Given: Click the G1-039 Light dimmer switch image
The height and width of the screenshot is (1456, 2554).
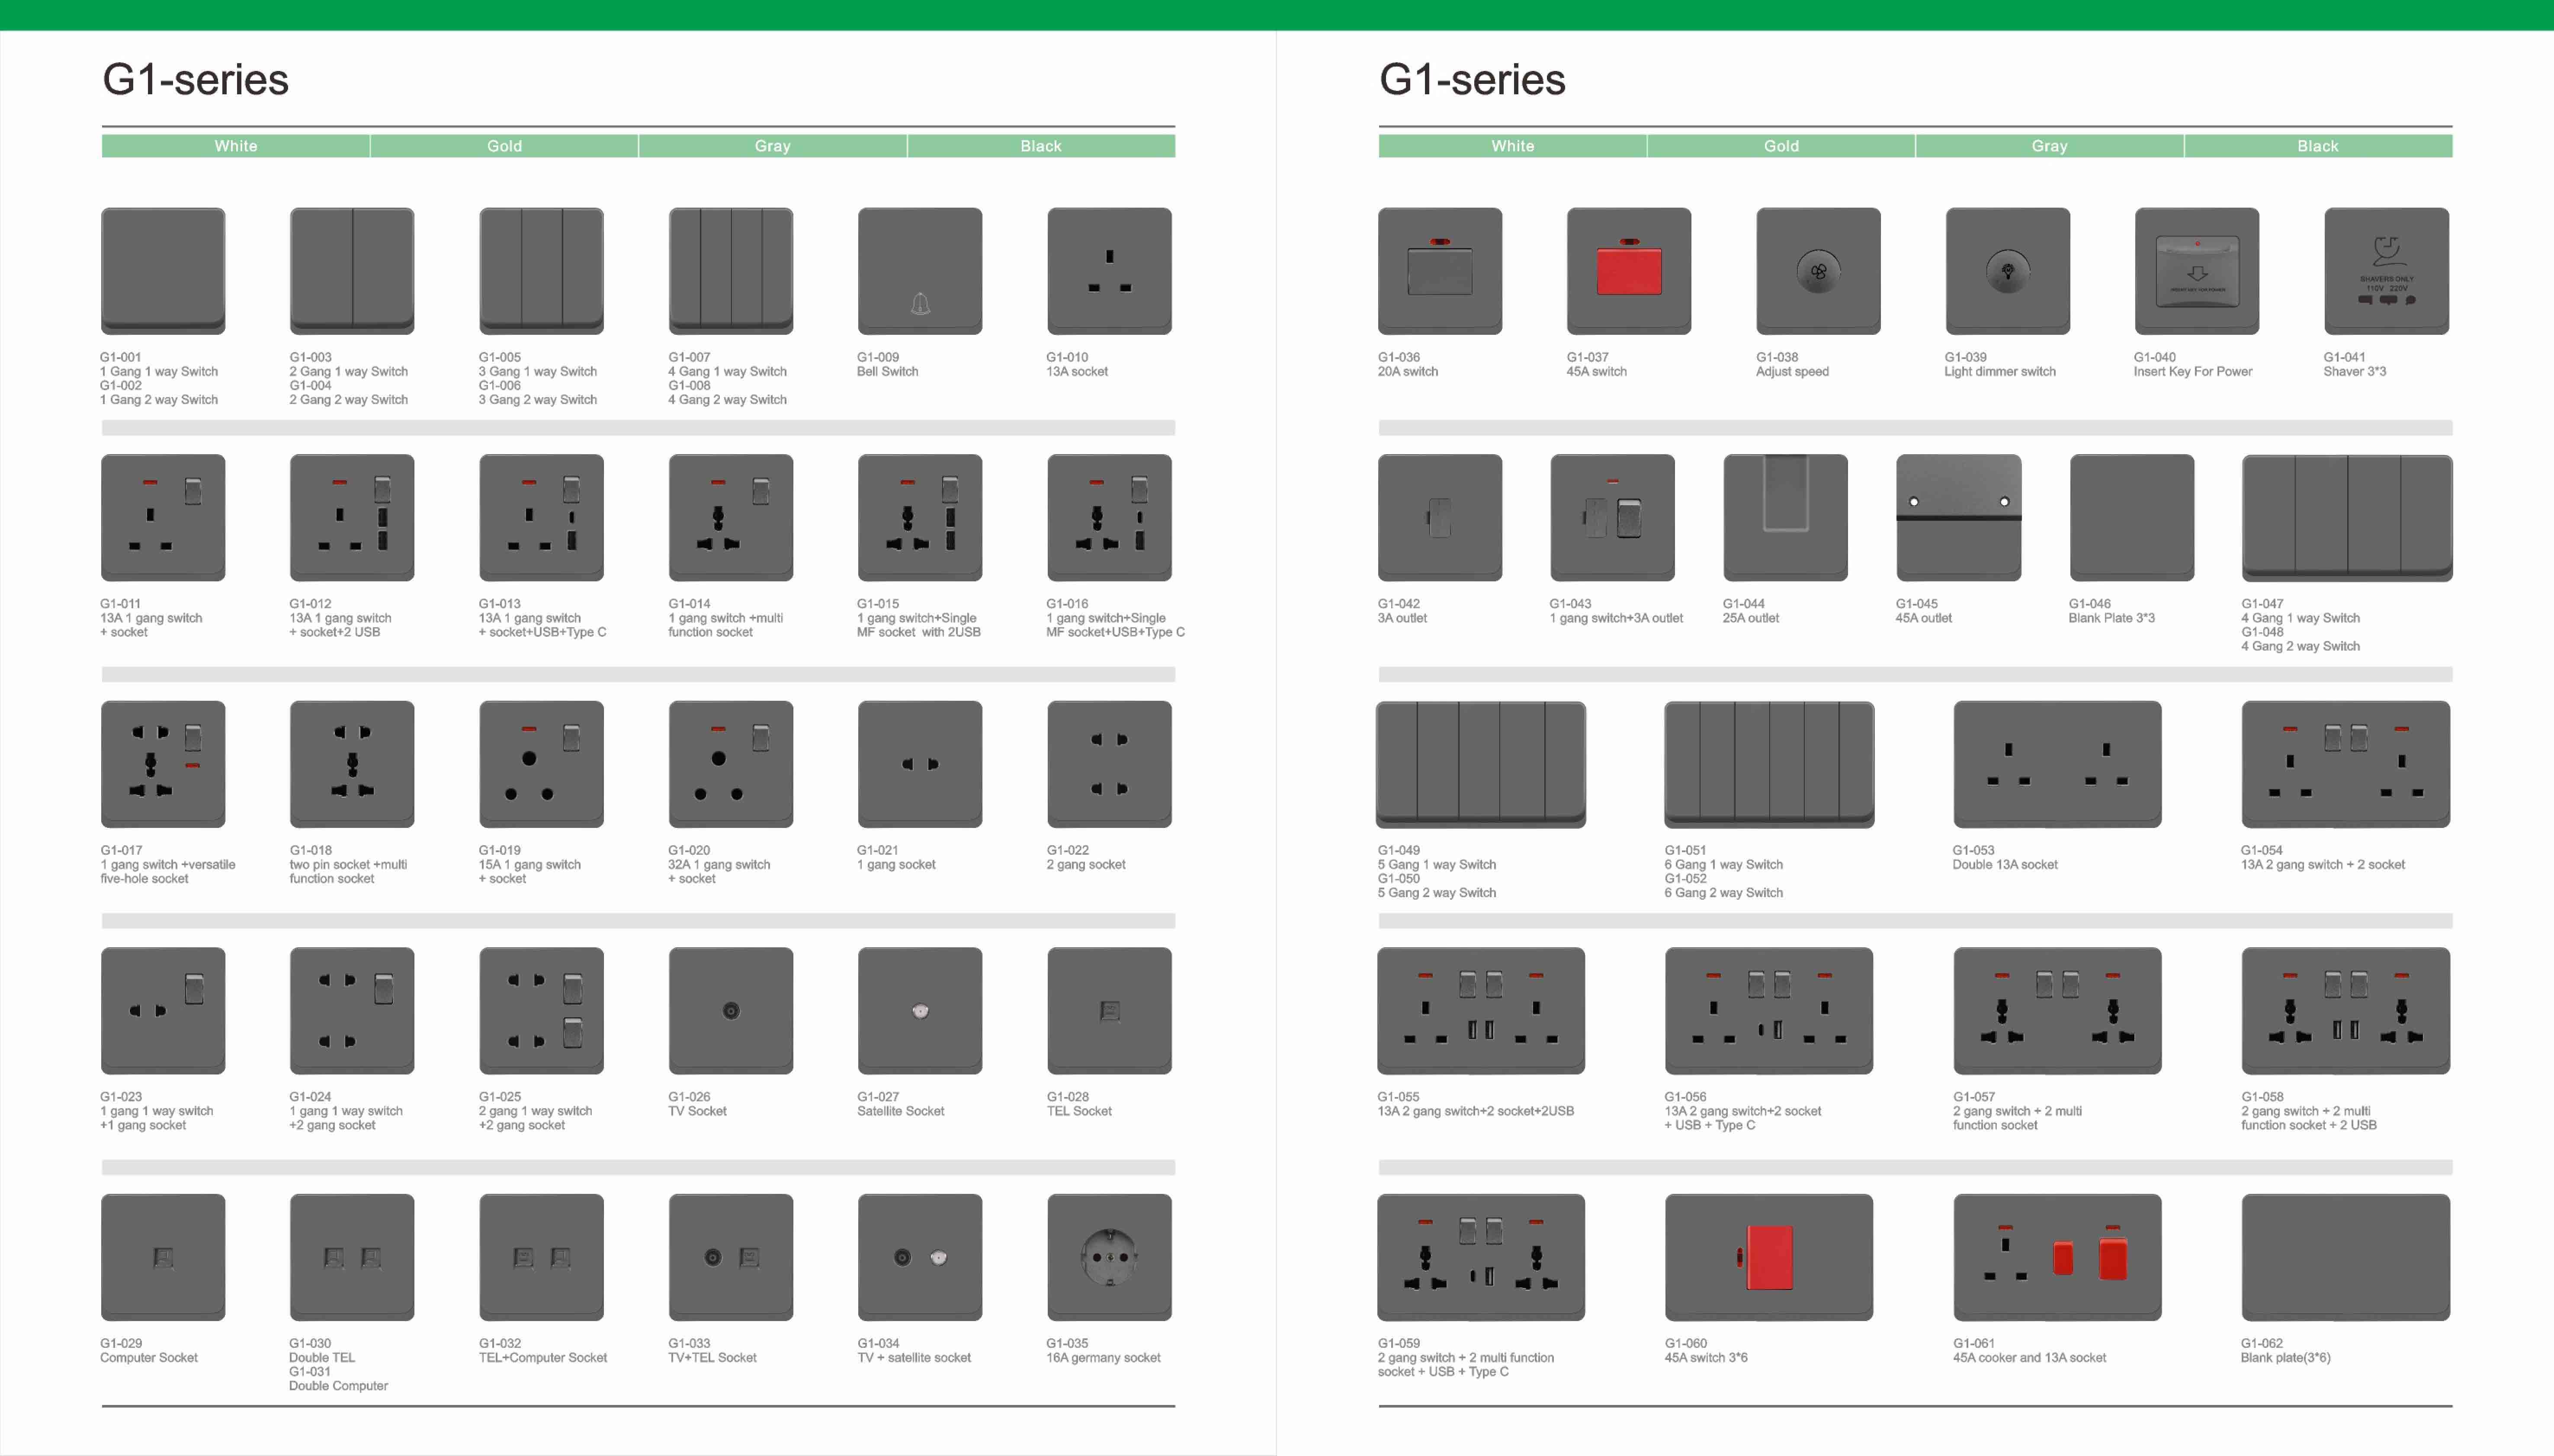Looking at the screenshot, I should click(2008, 271).
